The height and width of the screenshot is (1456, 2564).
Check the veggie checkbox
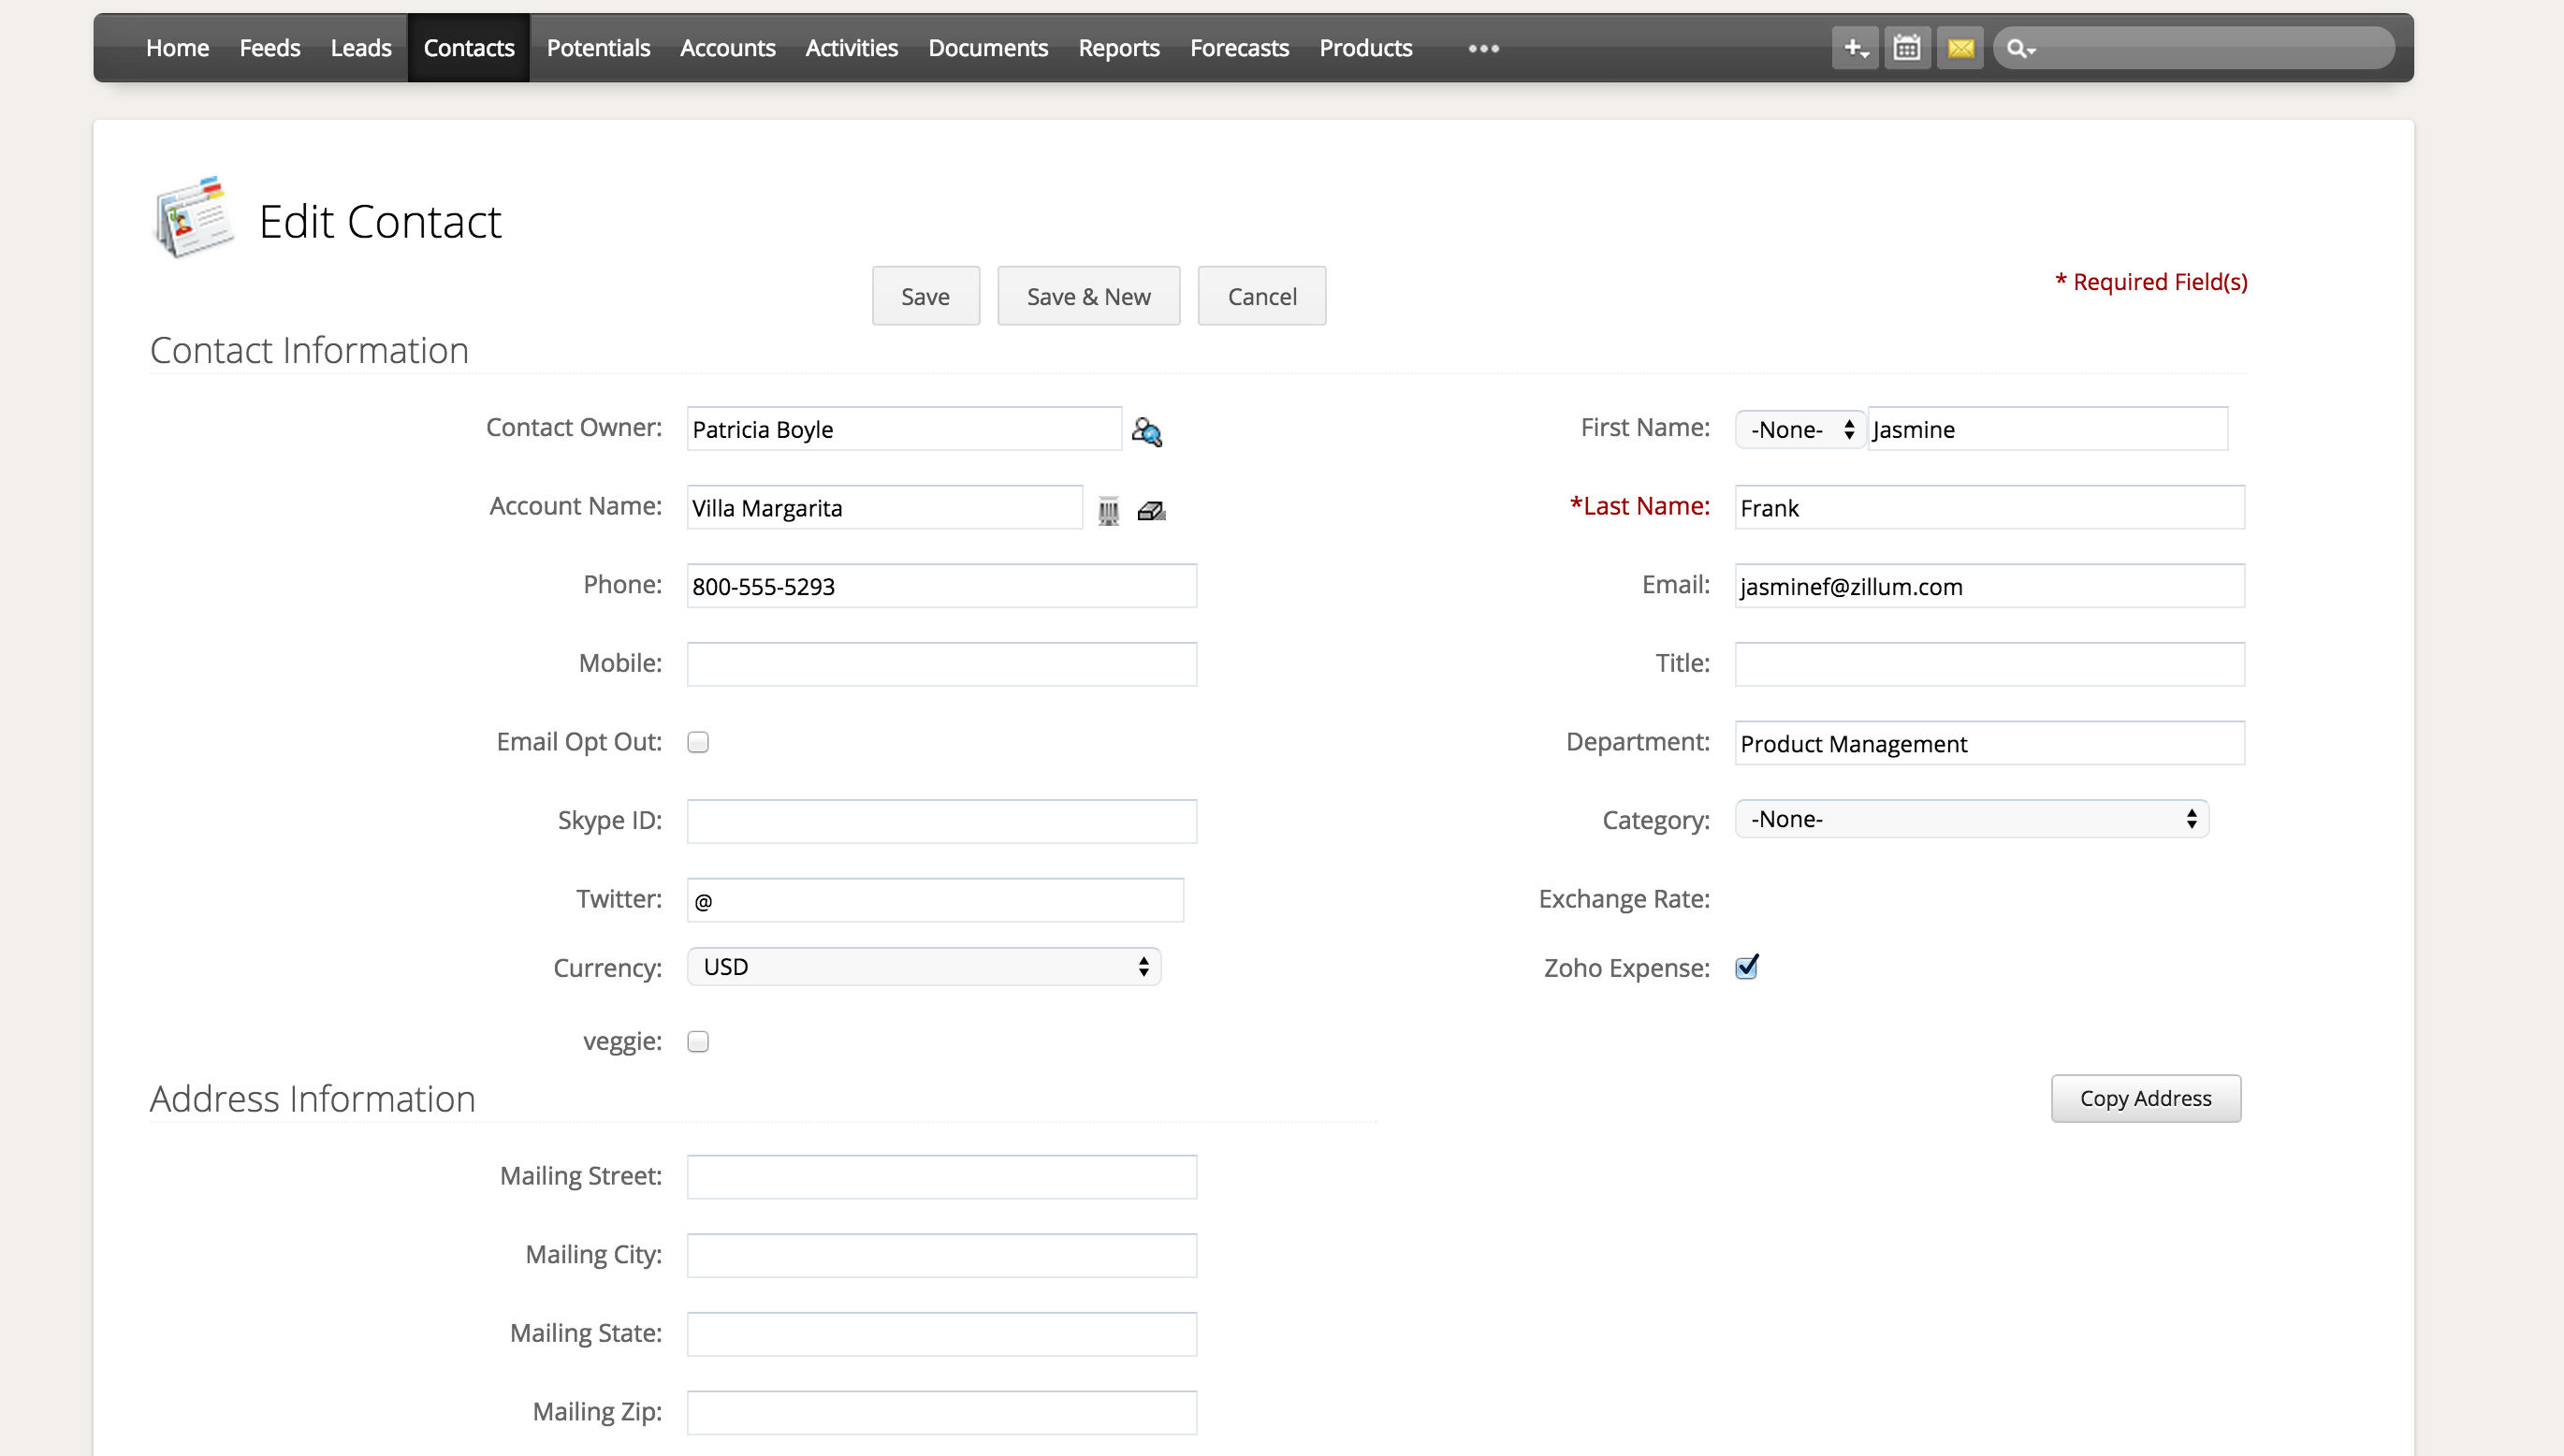(x=697, y=1041)
